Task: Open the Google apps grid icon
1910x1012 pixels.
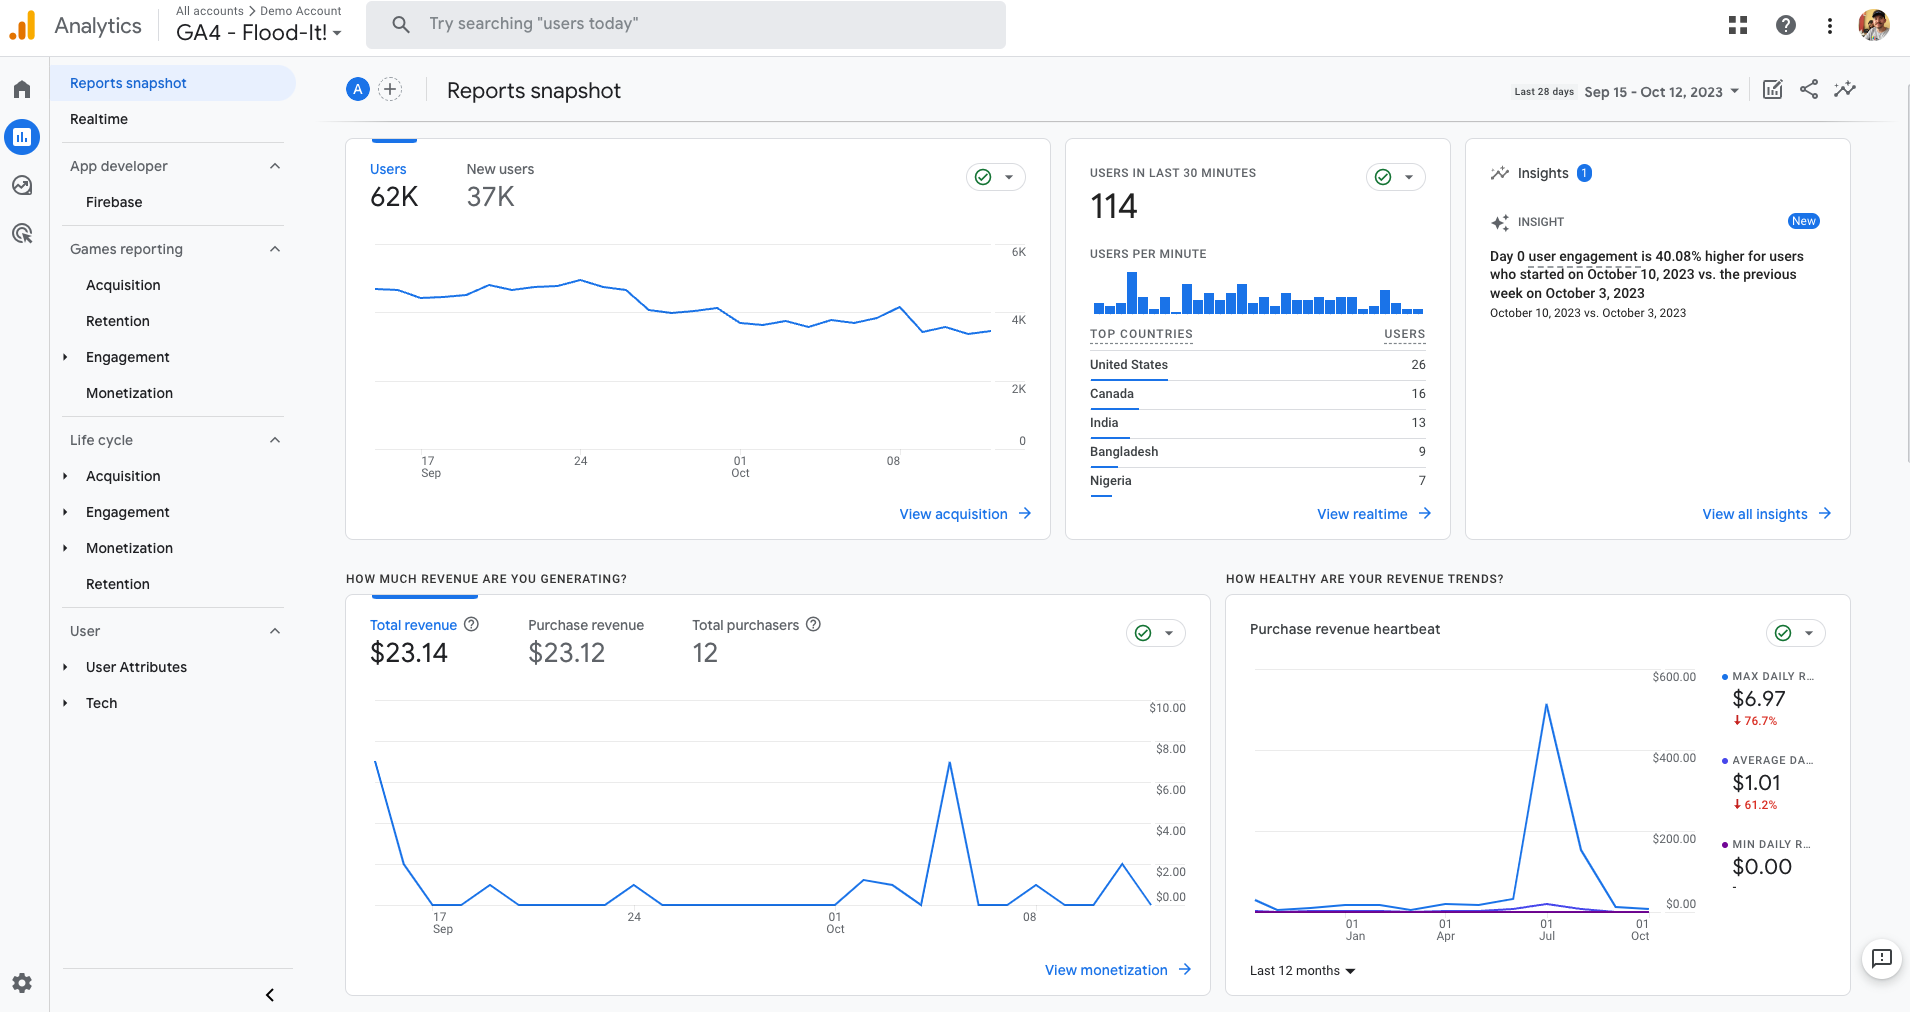Action: point(1738,26)
